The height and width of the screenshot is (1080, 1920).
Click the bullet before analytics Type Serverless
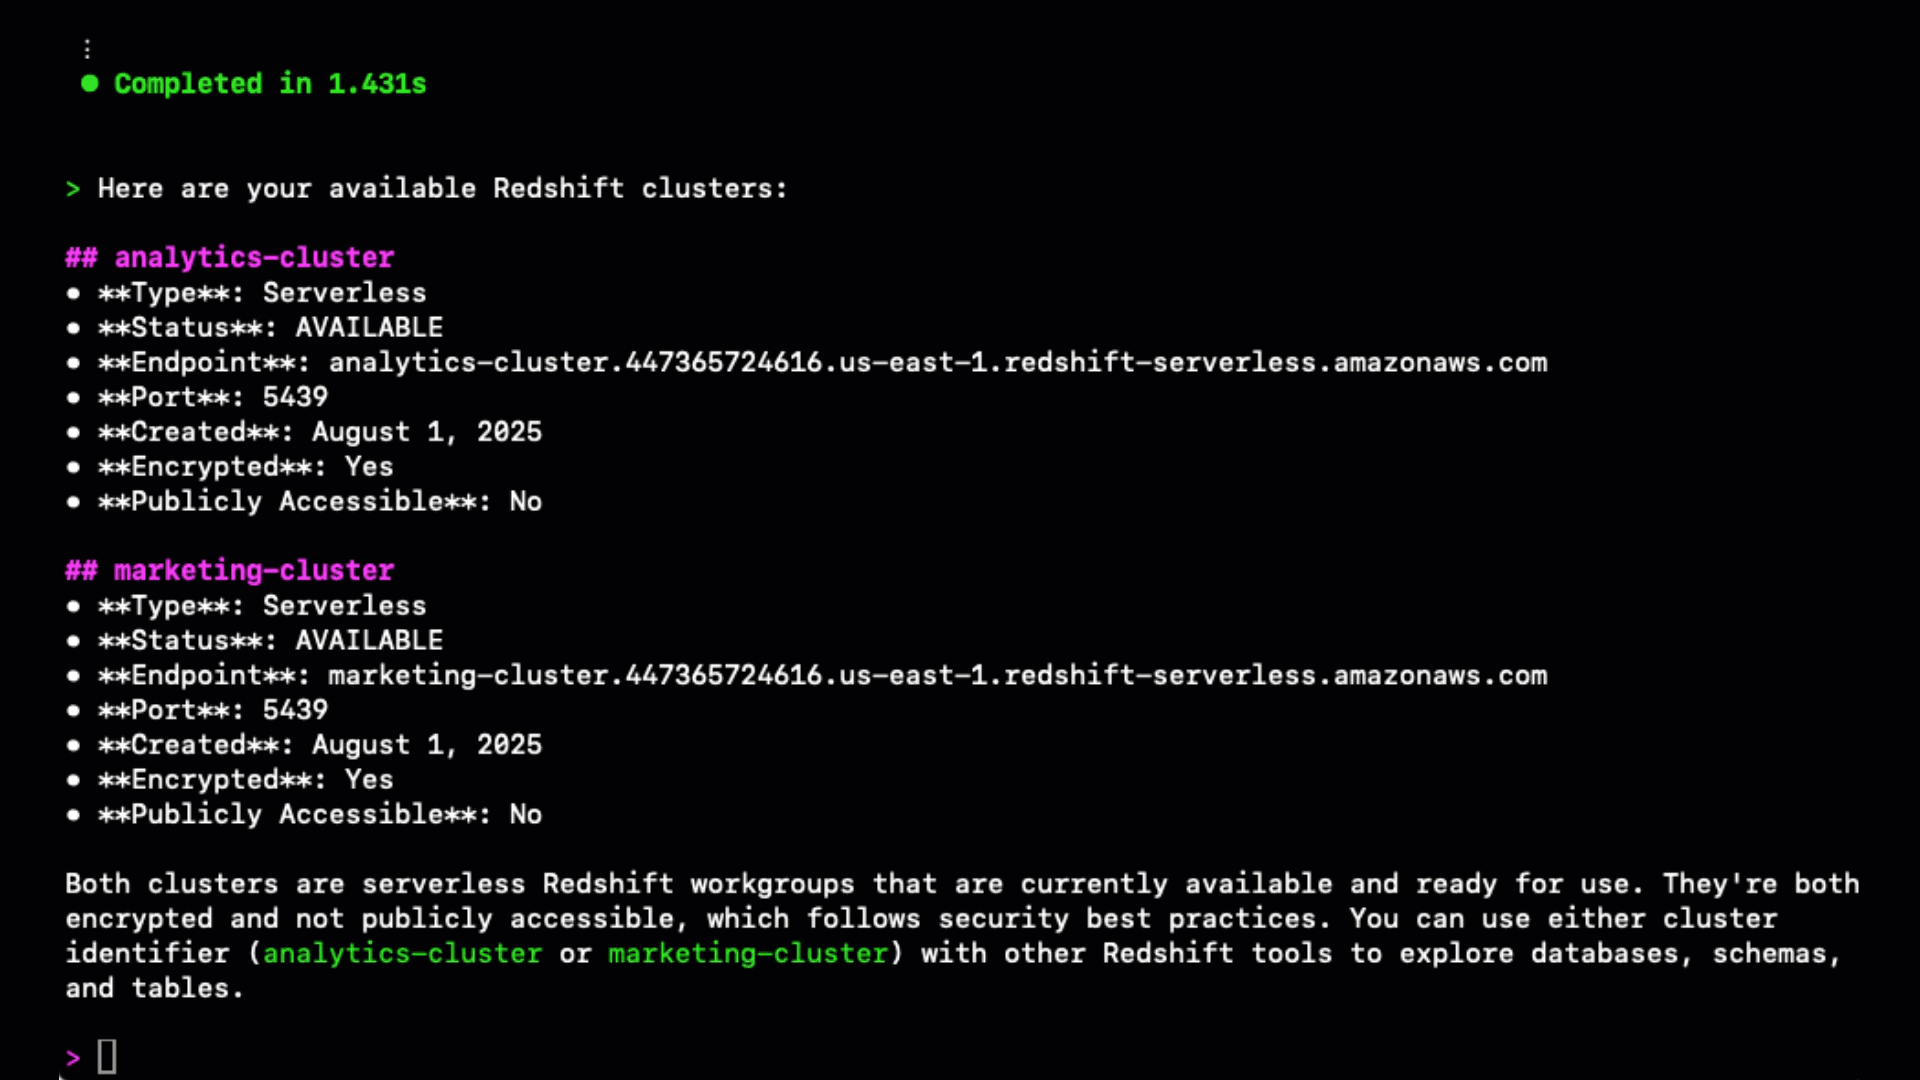(x=73, y=293)
